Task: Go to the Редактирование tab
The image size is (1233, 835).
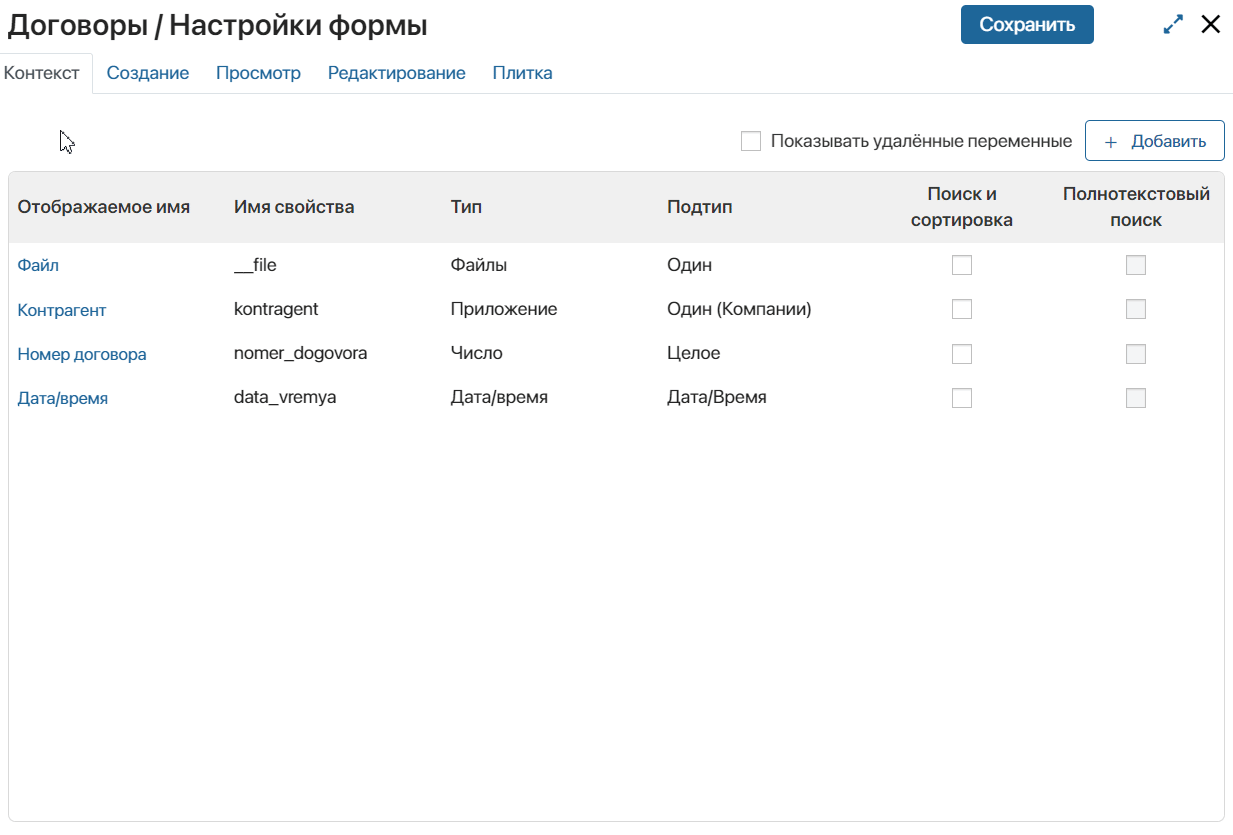Action: click(397, 73)
